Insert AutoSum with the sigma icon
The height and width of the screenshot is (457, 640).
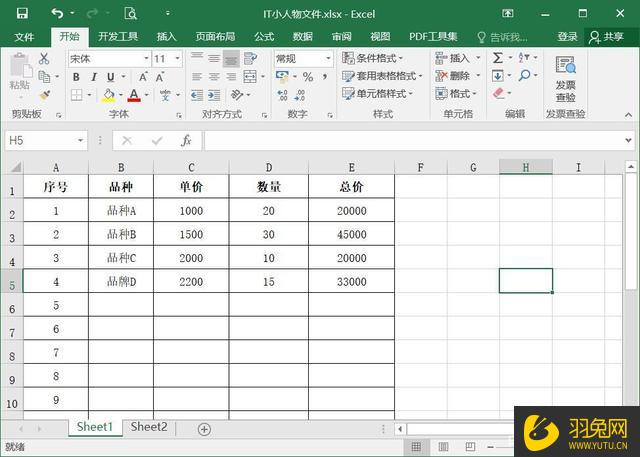498,58
